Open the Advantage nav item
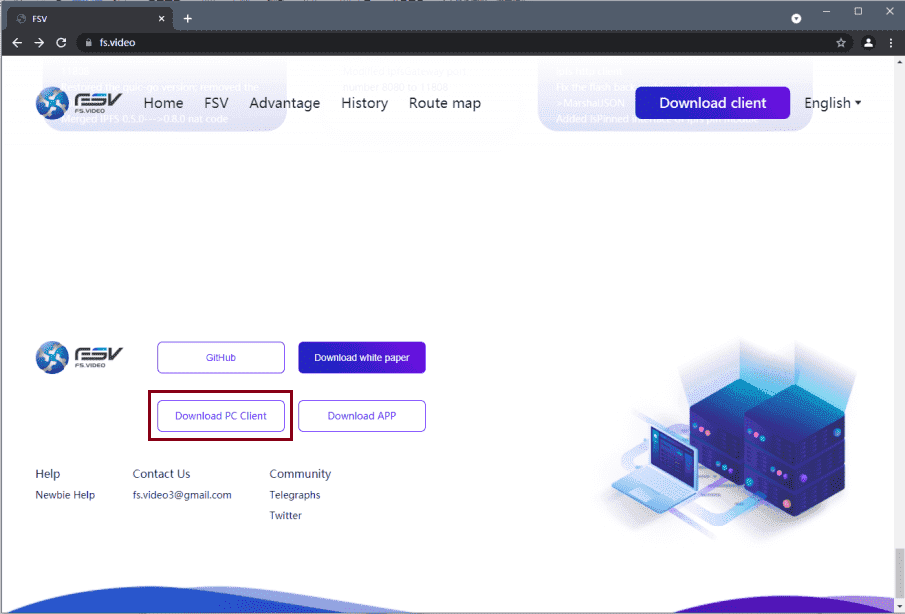The height and width of the screenshot is (614, 905). tap(285, 103)
